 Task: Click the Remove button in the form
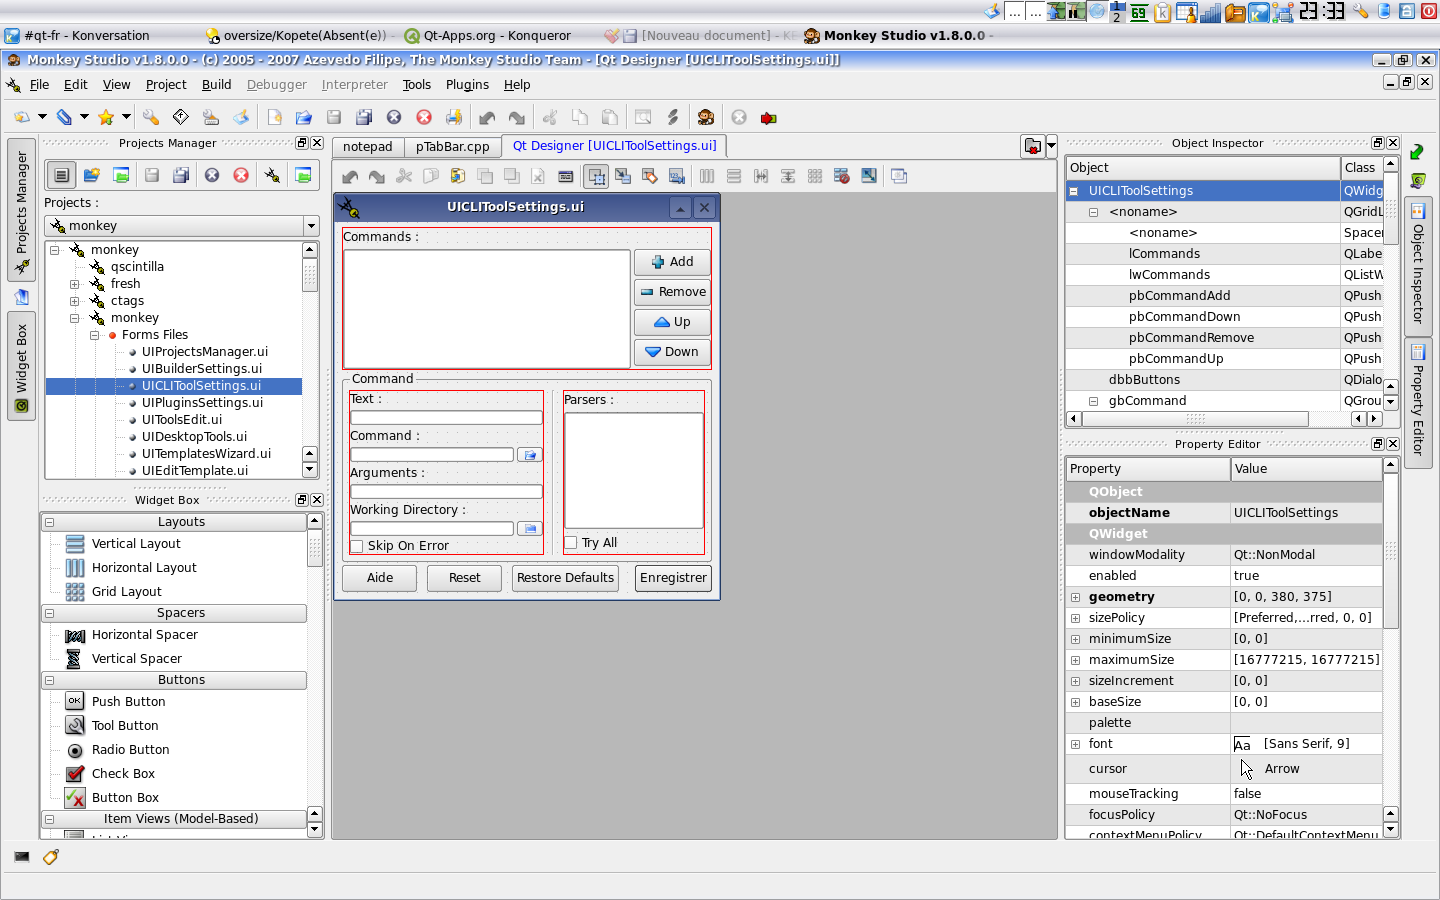tap(672, 292)
